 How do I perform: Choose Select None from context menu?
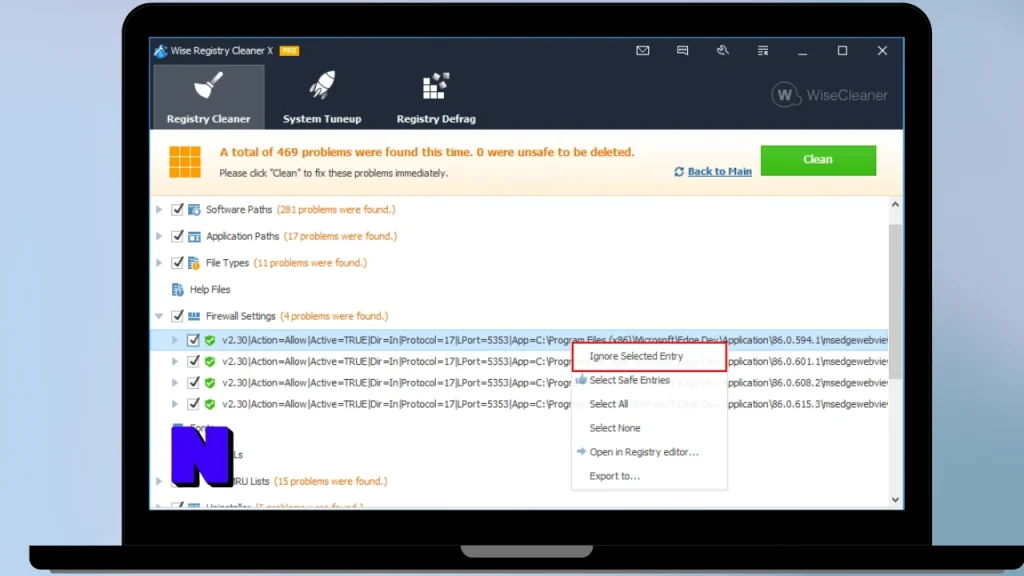coord(649,428)
